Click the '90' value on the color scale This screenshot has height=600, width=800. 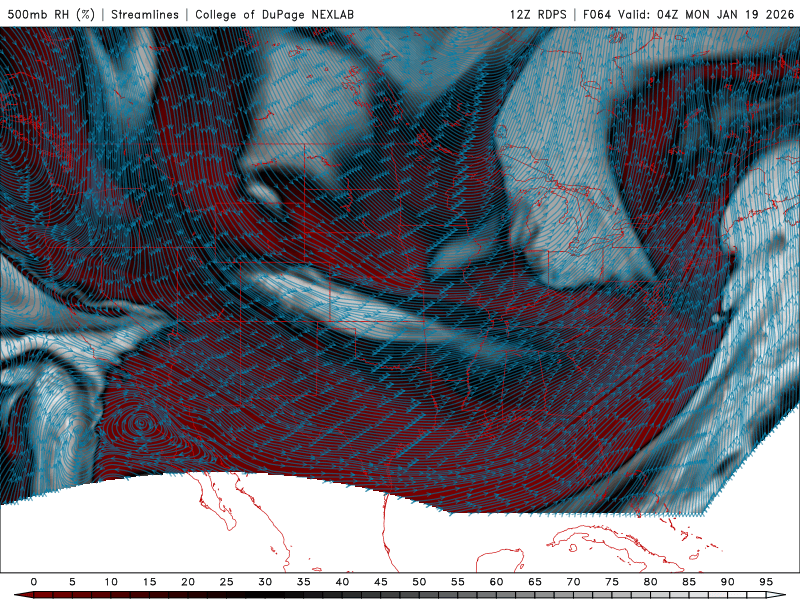727,582
